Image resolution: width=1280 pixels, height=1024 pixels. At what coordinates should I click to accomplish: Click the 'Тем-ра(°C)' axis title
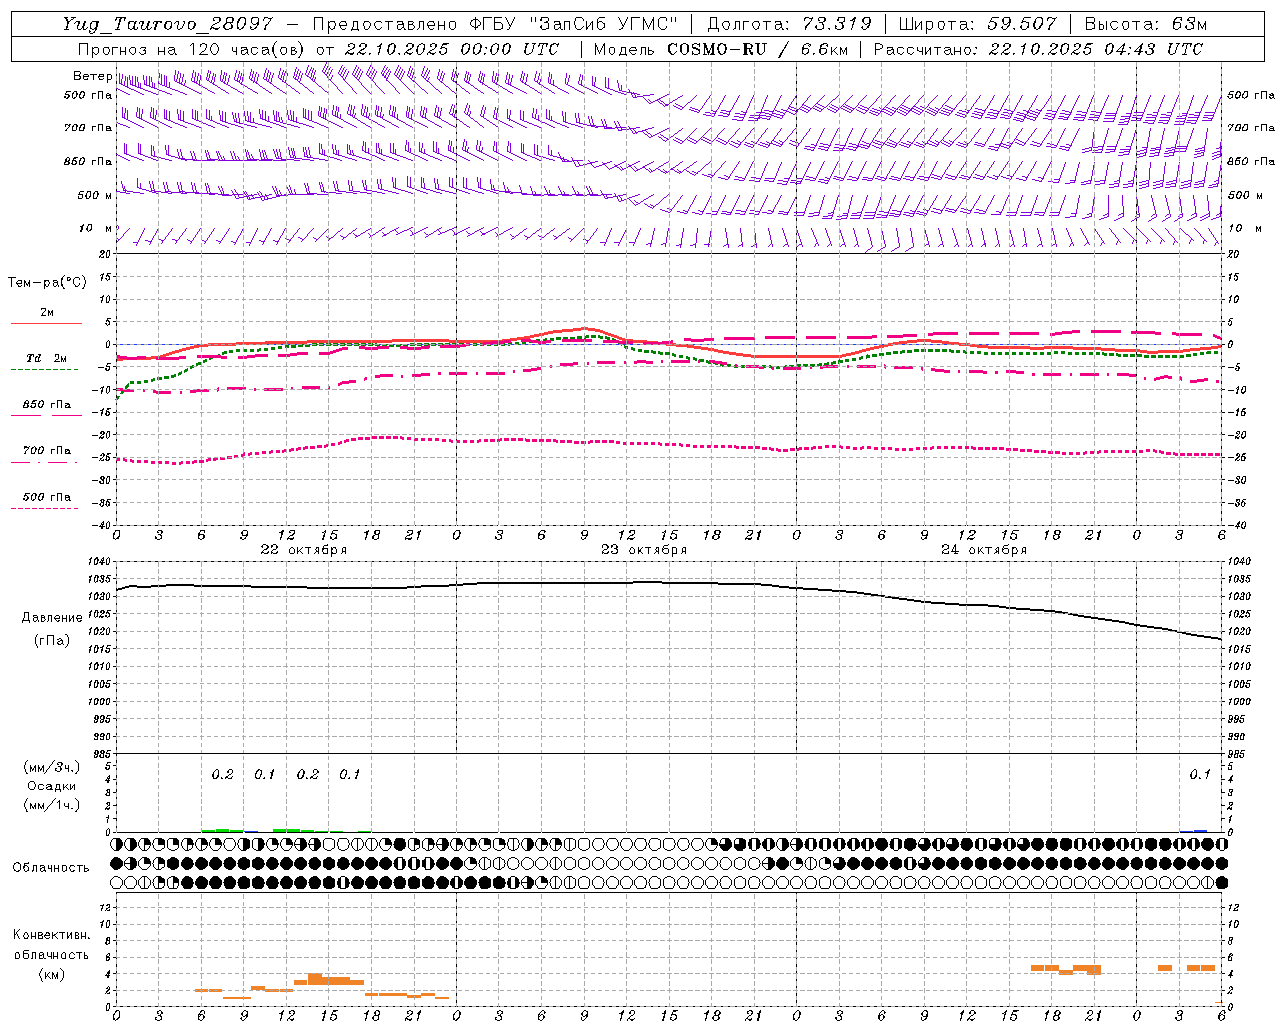coord(47,283)
